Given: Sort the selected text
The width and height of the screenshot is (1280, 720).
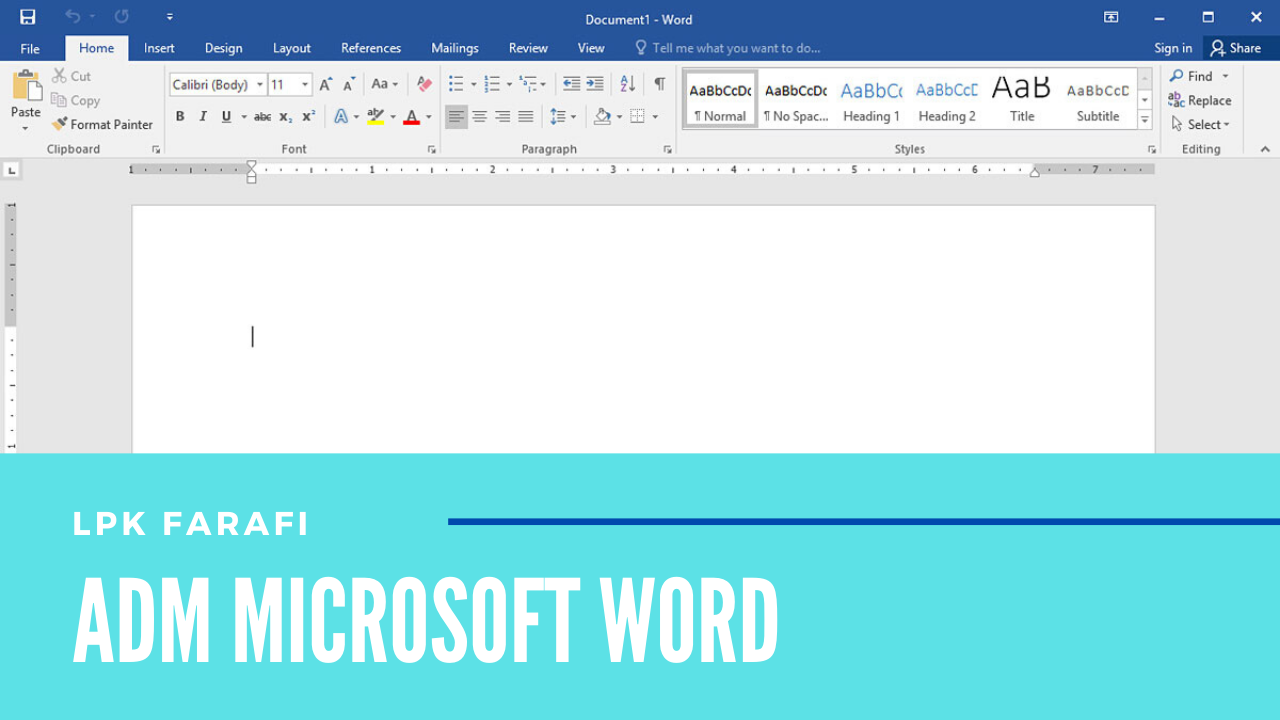Looking at the screenshot, I should tap(627, 85).
